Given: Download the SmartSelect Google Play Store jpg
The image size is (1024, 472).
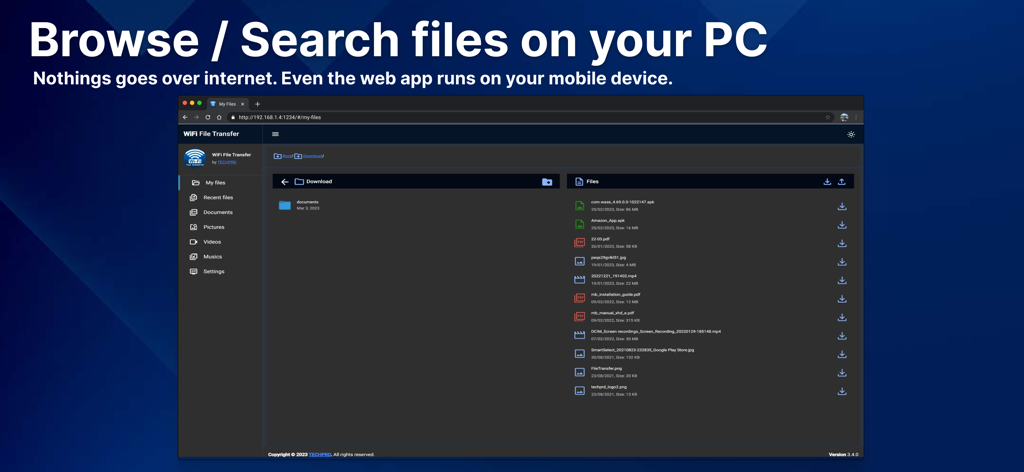Looking at the screenshot, I should [x=842, y=354].
